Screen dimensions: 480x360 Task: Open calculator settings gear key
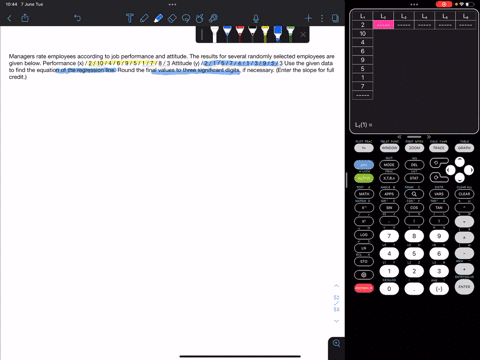[x=364, y=275]
